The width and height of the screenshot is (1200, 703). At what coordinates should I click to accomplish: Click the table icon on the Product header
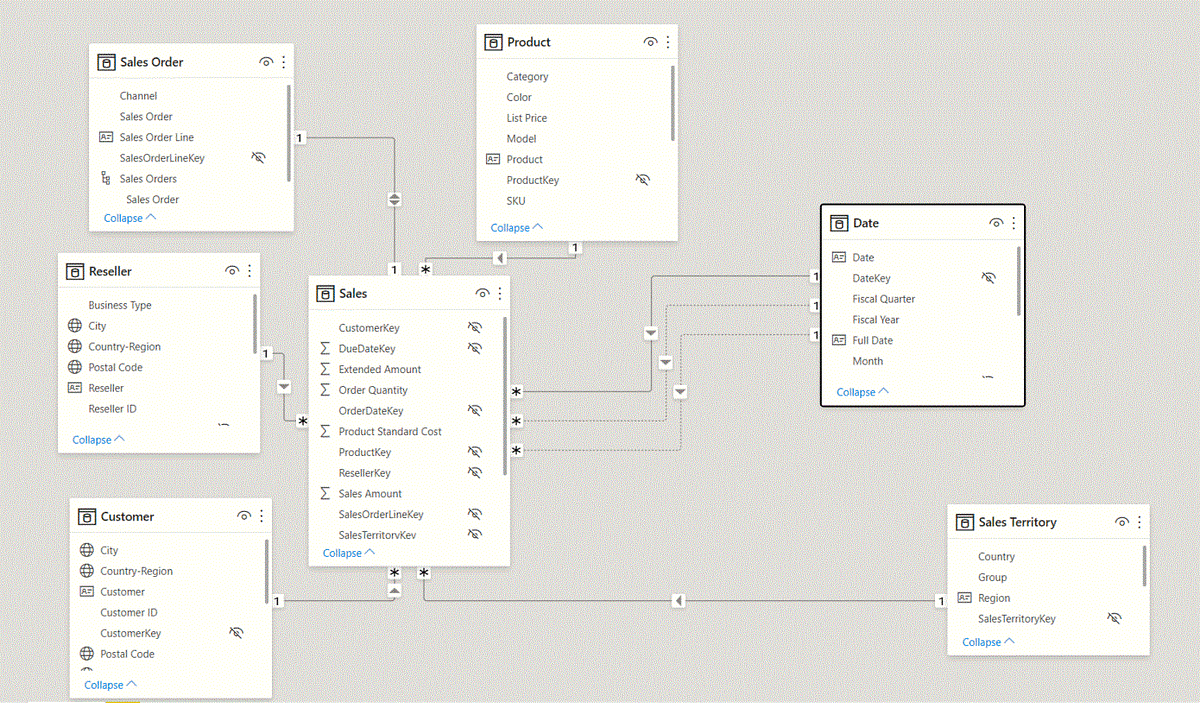493,42
